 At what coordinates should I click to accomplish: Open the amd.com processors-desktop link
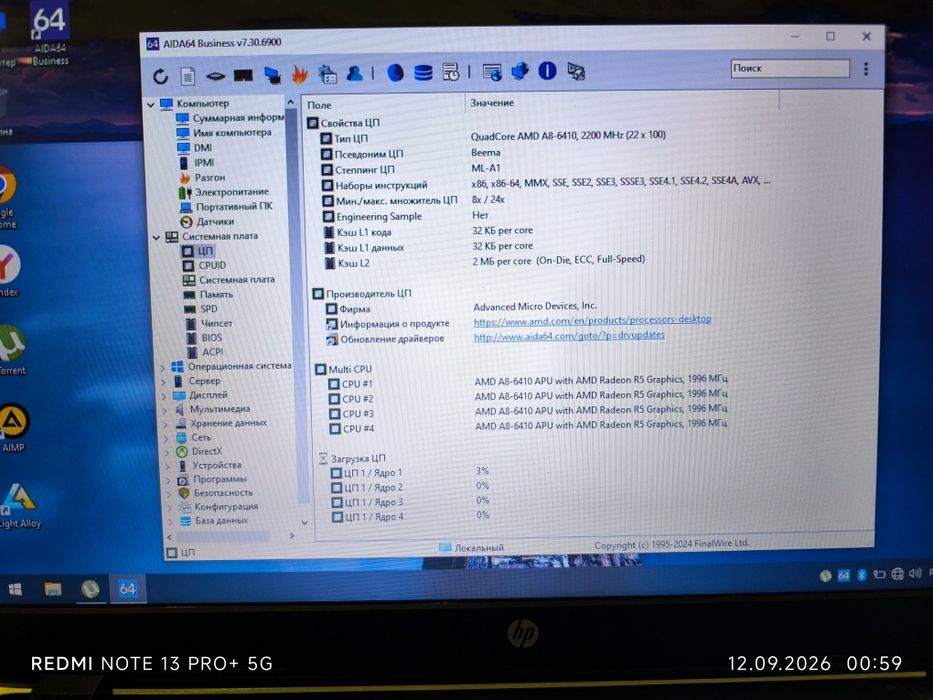click(x=593, y=320)
